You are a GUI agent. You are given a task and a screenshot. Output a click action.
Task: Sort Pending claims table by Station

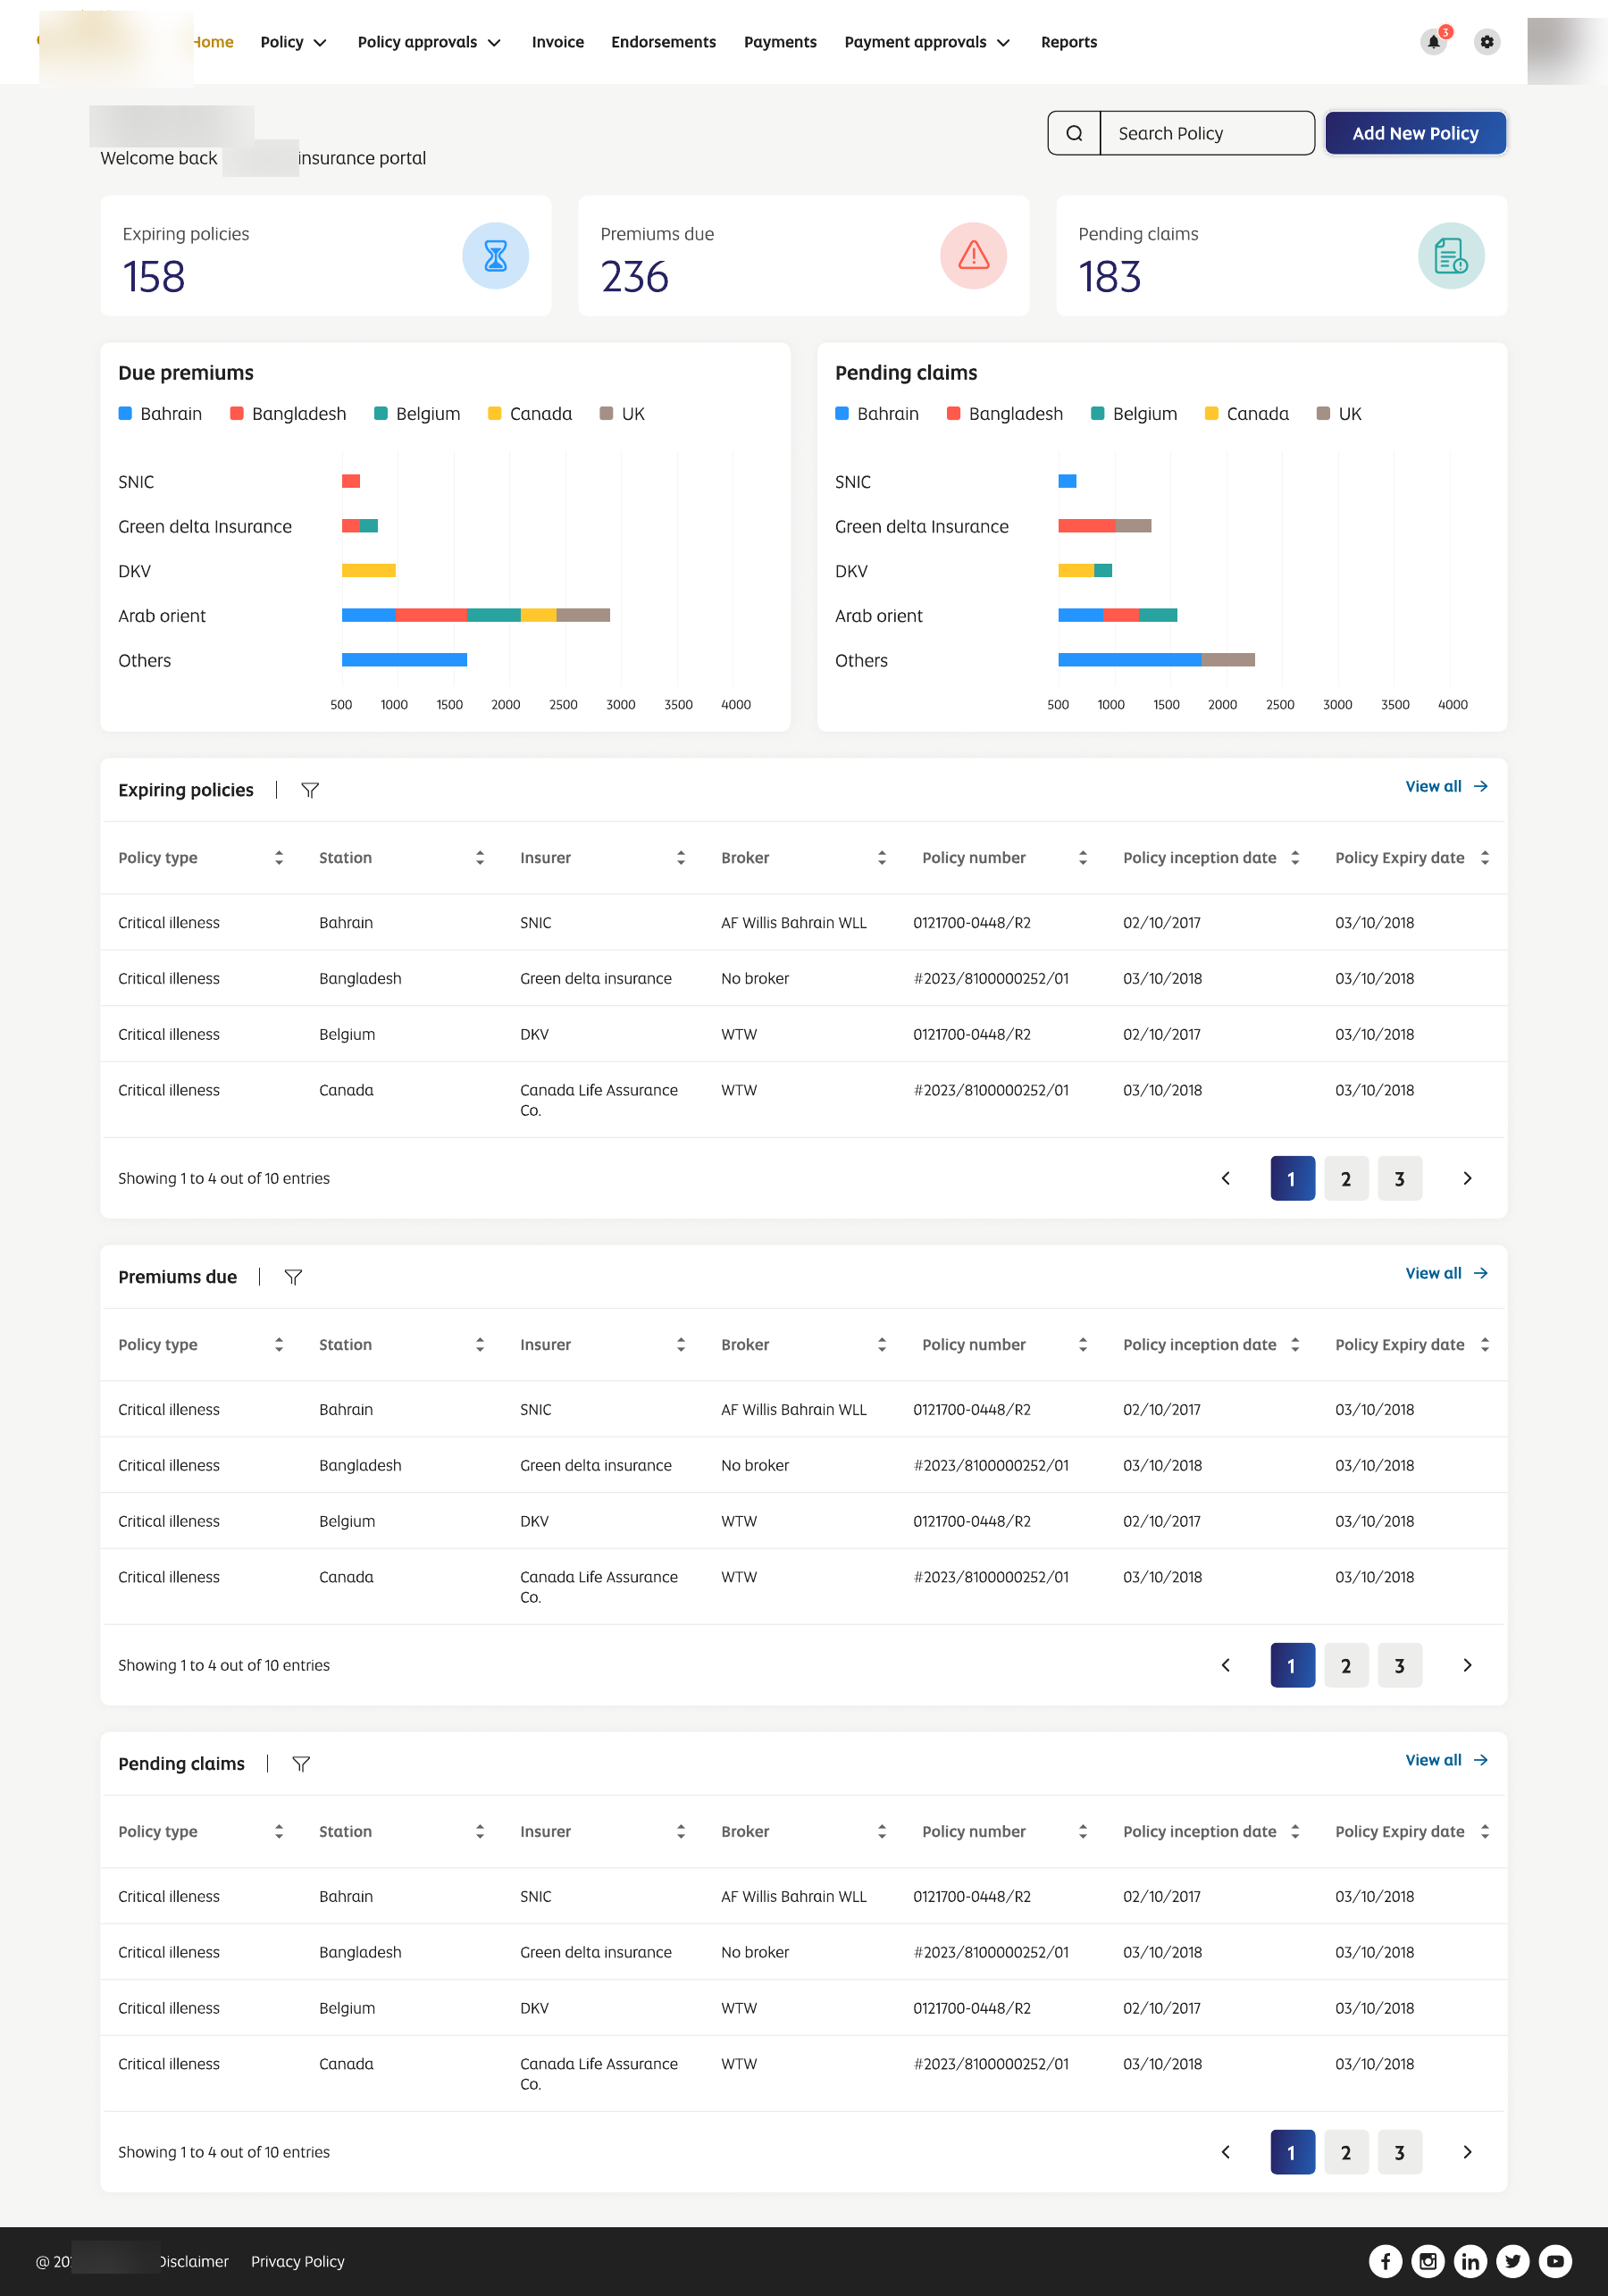pyautogui.click(x=480, y=1832)
